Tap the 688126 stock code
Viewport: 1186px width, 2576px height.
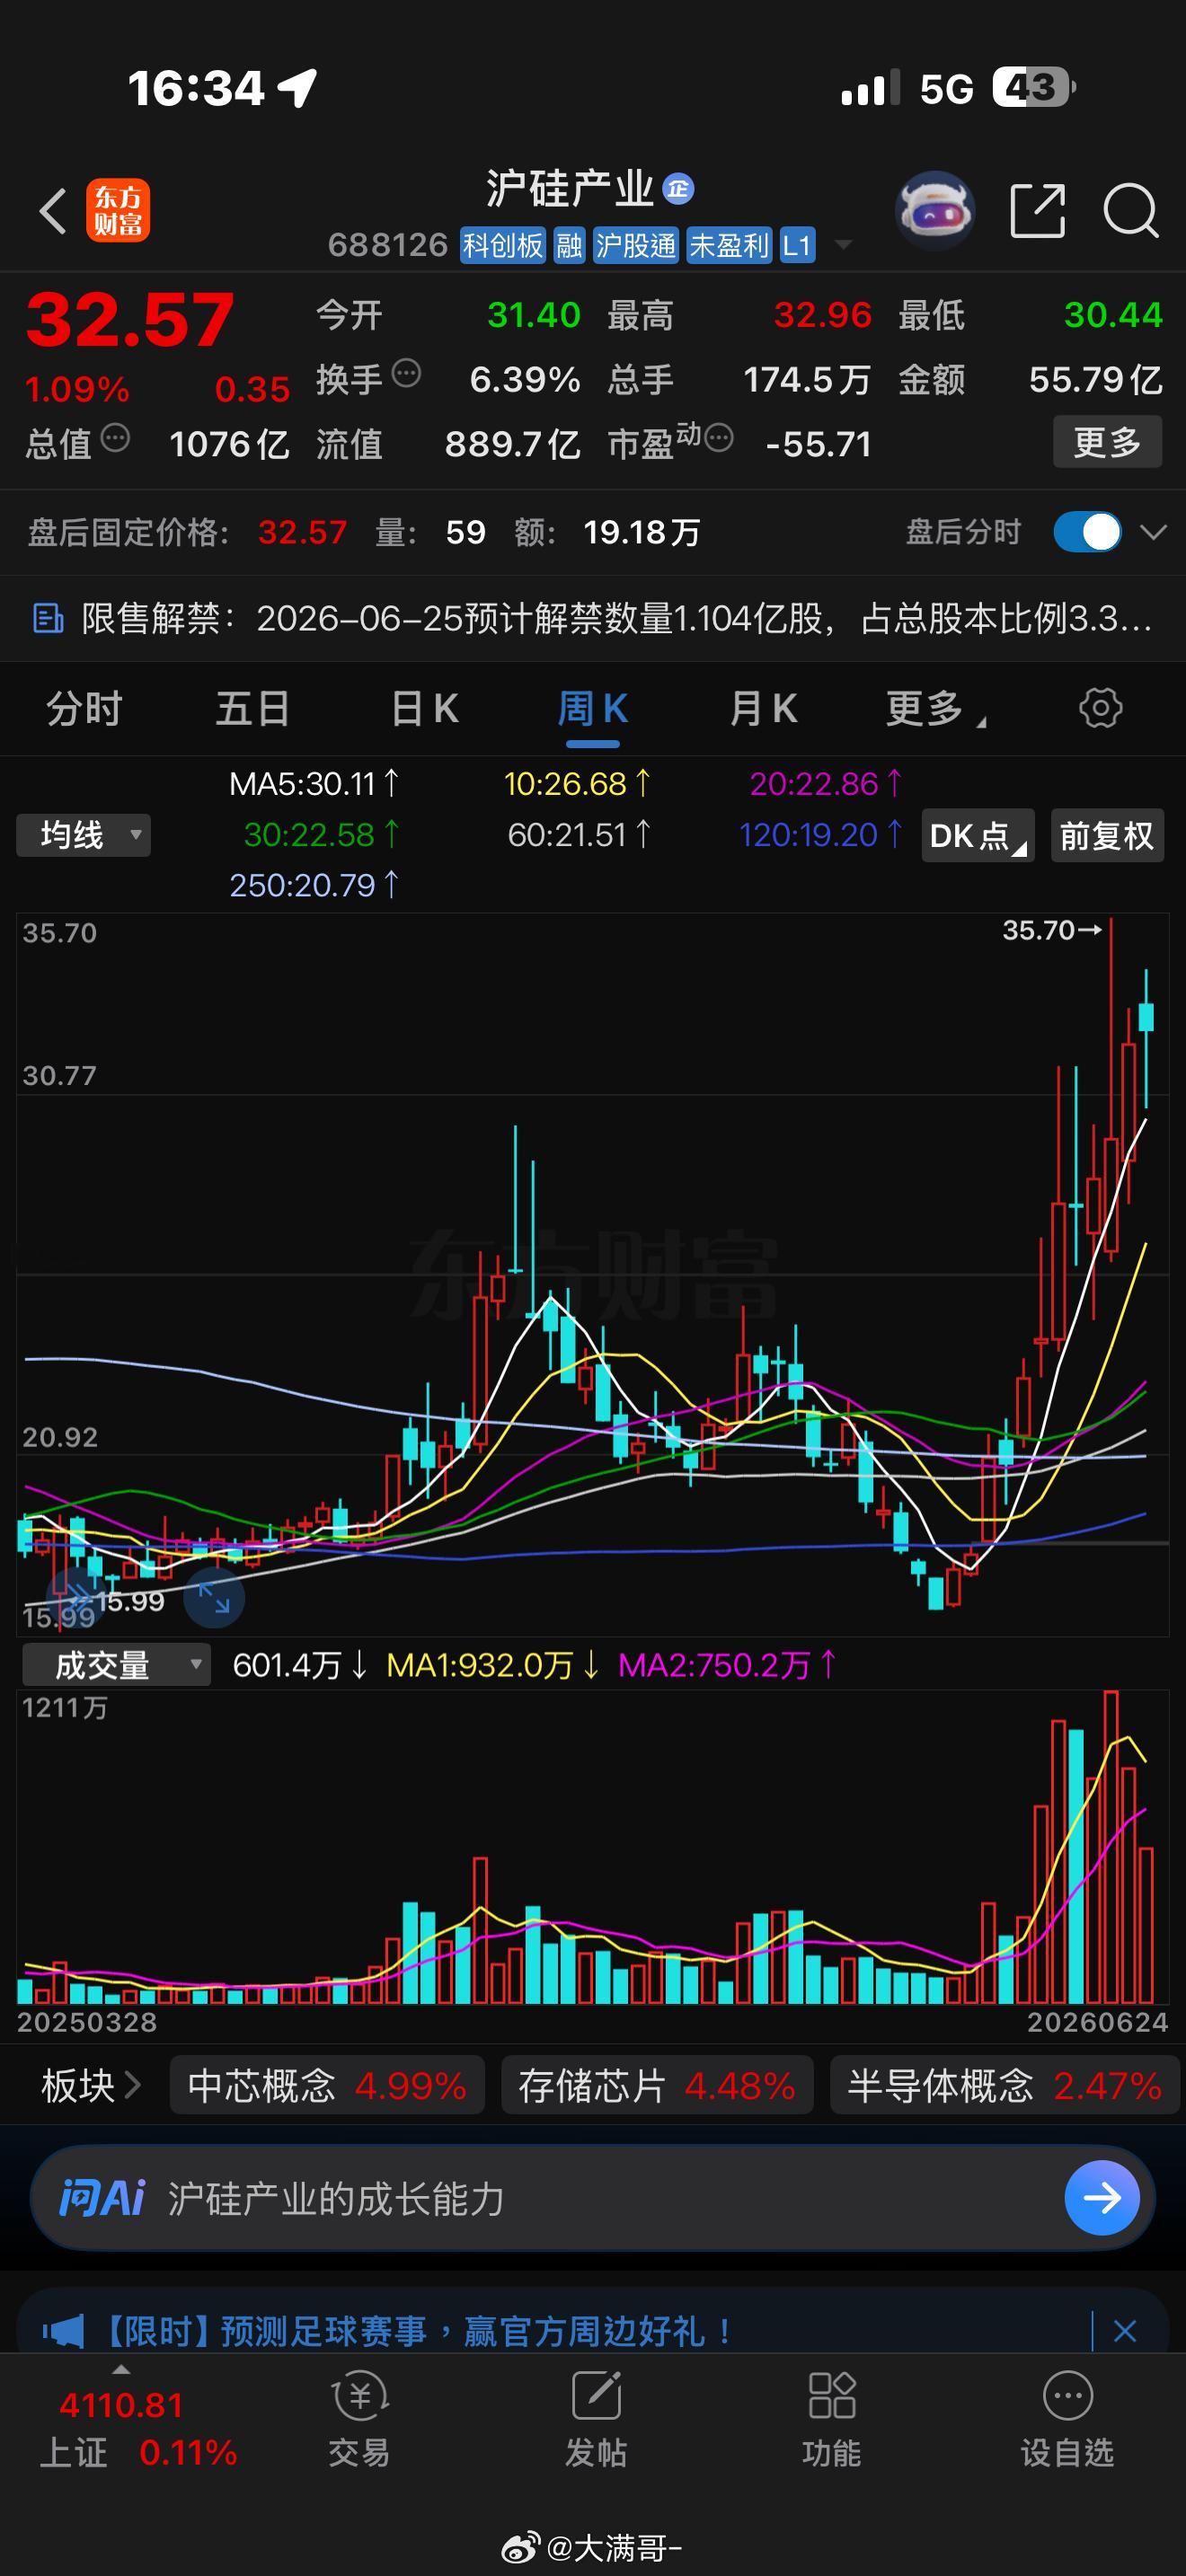(x=388, y=245)
